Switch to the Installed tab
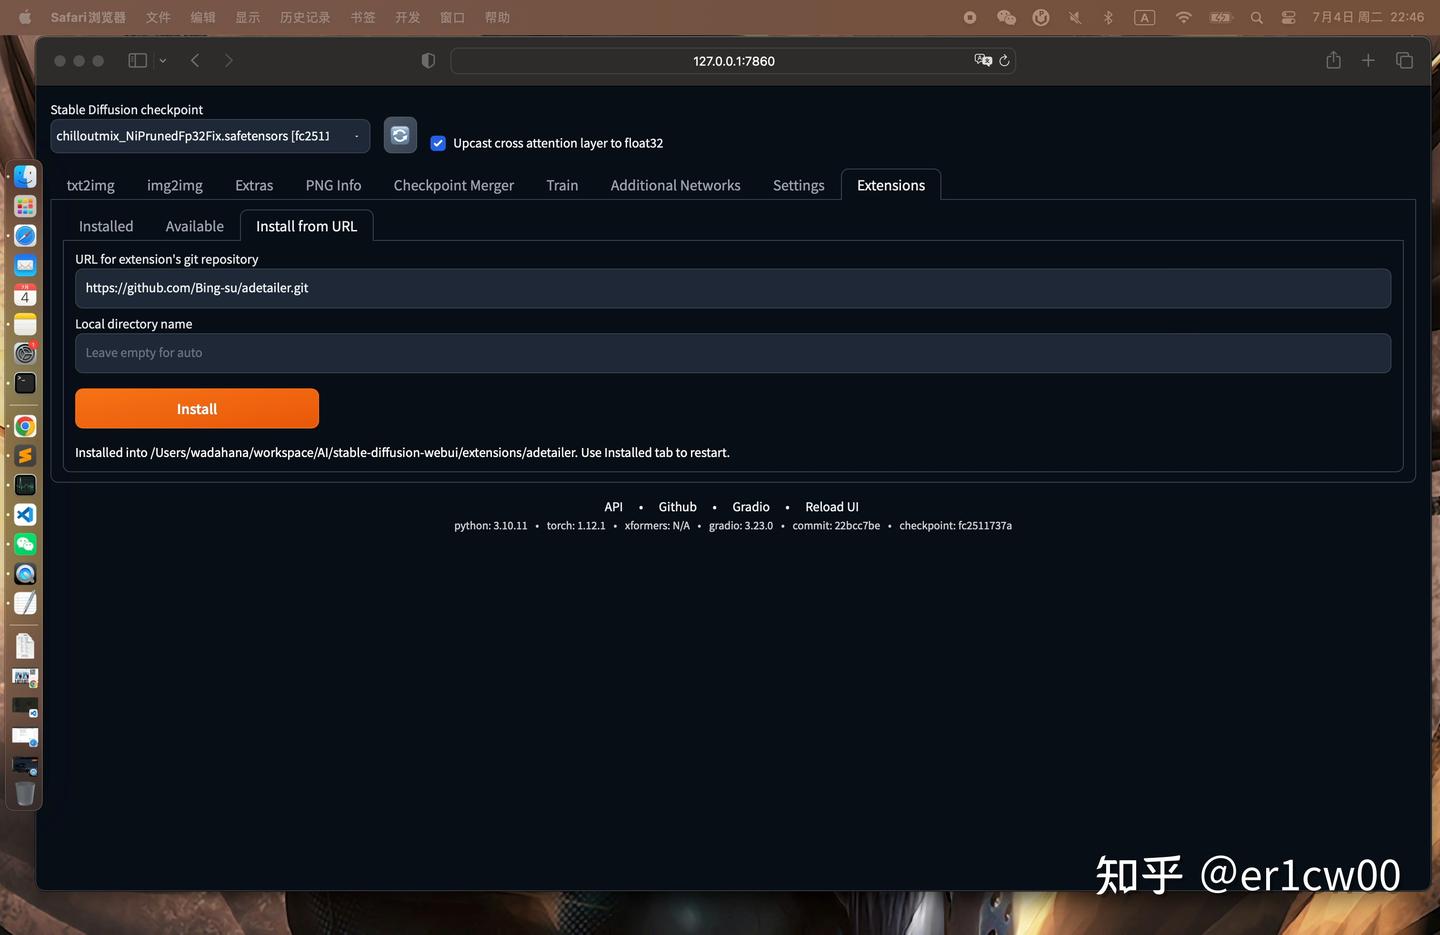 click(x=105, y=226)
